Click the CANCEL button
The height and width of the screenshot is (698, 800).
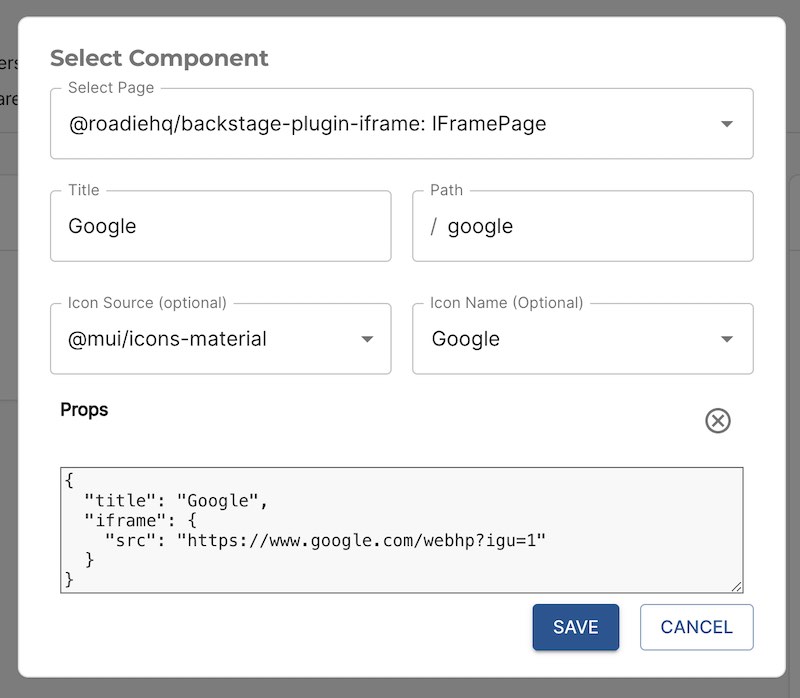[x=696, y=627]
